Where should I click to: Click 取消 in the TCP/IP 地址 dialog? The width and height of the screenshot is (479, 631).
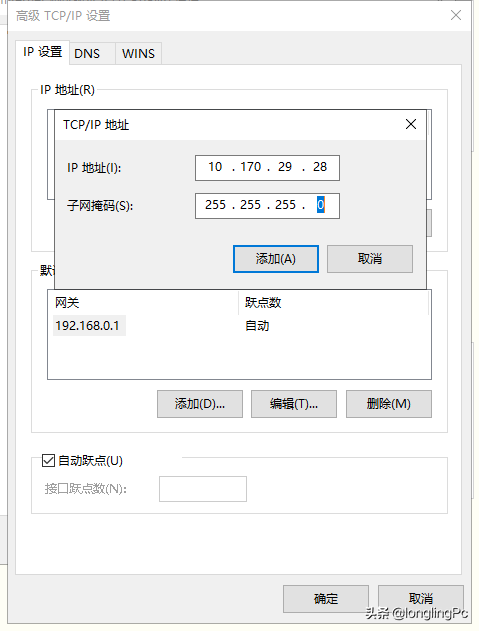[x=370, y=259]
